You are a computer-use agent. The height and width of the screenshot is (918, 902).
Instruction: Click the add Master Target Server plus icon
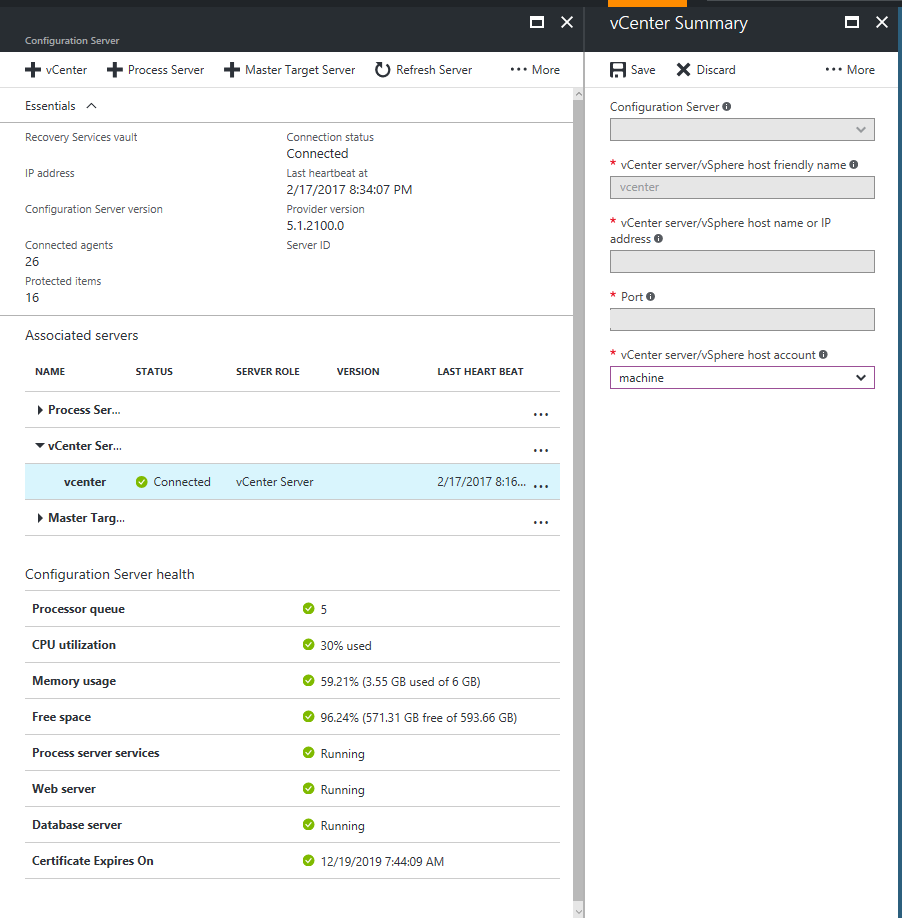coord(231,70)
